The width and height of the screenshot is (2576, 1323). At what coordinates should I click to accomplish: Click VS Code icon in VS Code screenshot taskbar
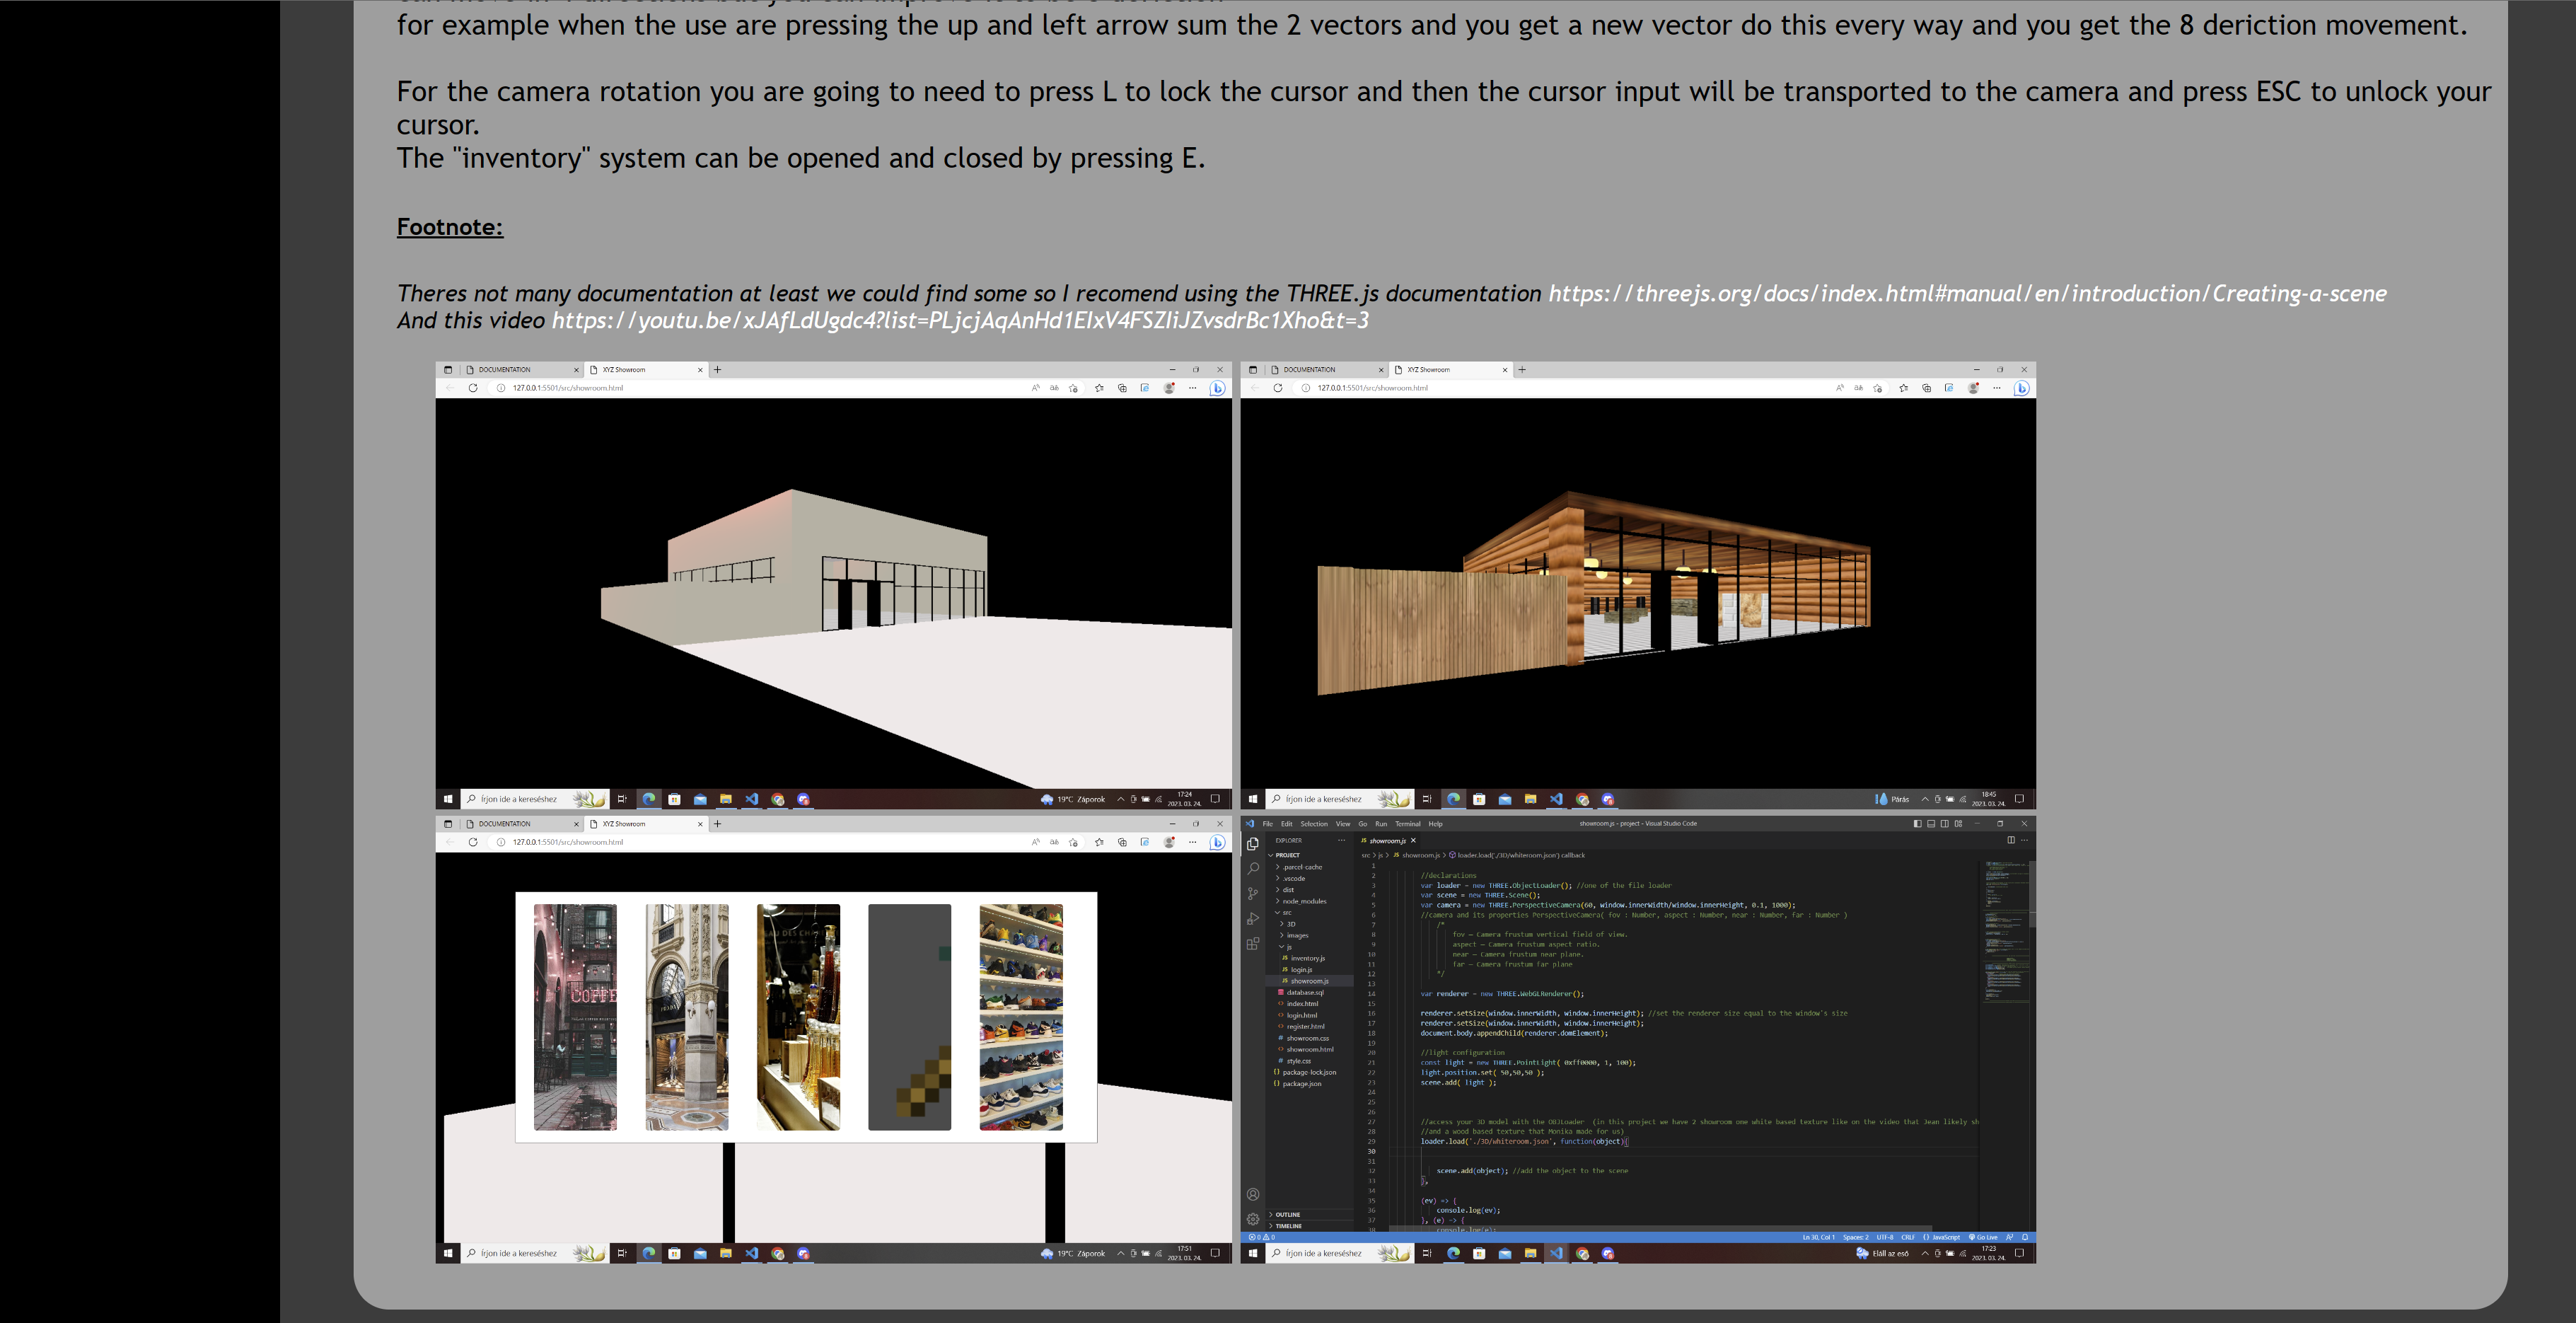[x=1556, y=1253]
